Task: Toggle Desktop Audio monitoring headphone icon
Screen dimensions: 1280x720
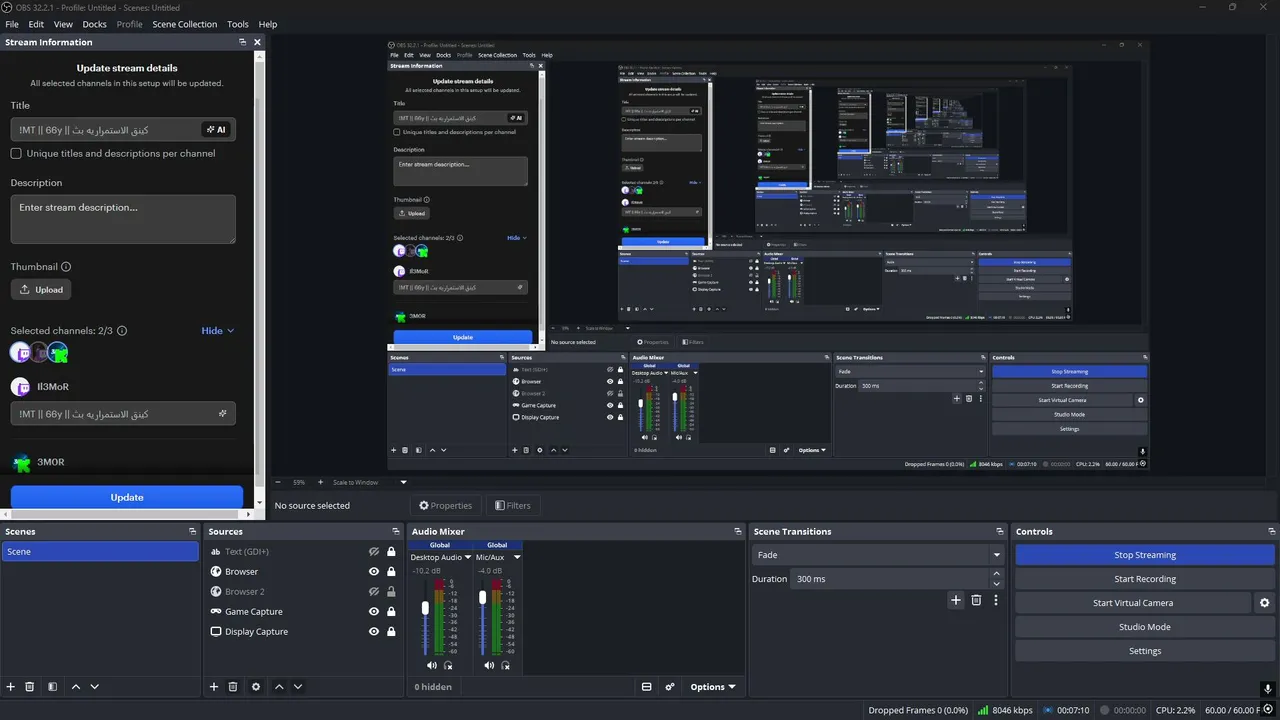Action: (x=448, y=665)
